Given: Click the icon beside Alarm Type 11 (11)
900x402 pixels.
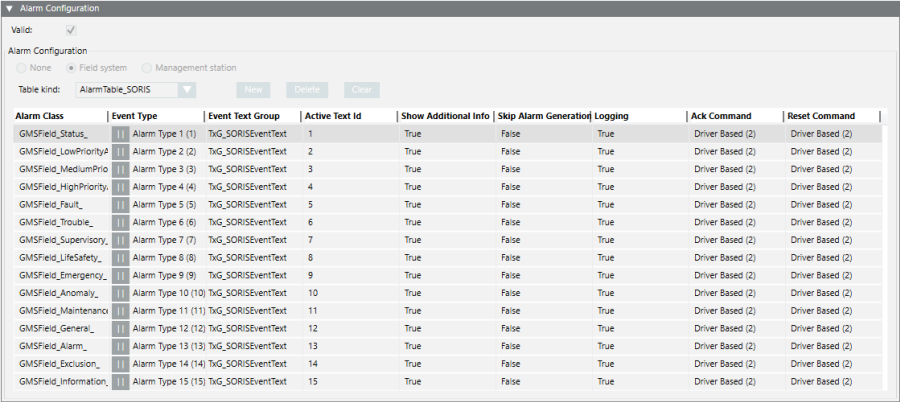Looking at the screenshot, I should tap(120, 311).
